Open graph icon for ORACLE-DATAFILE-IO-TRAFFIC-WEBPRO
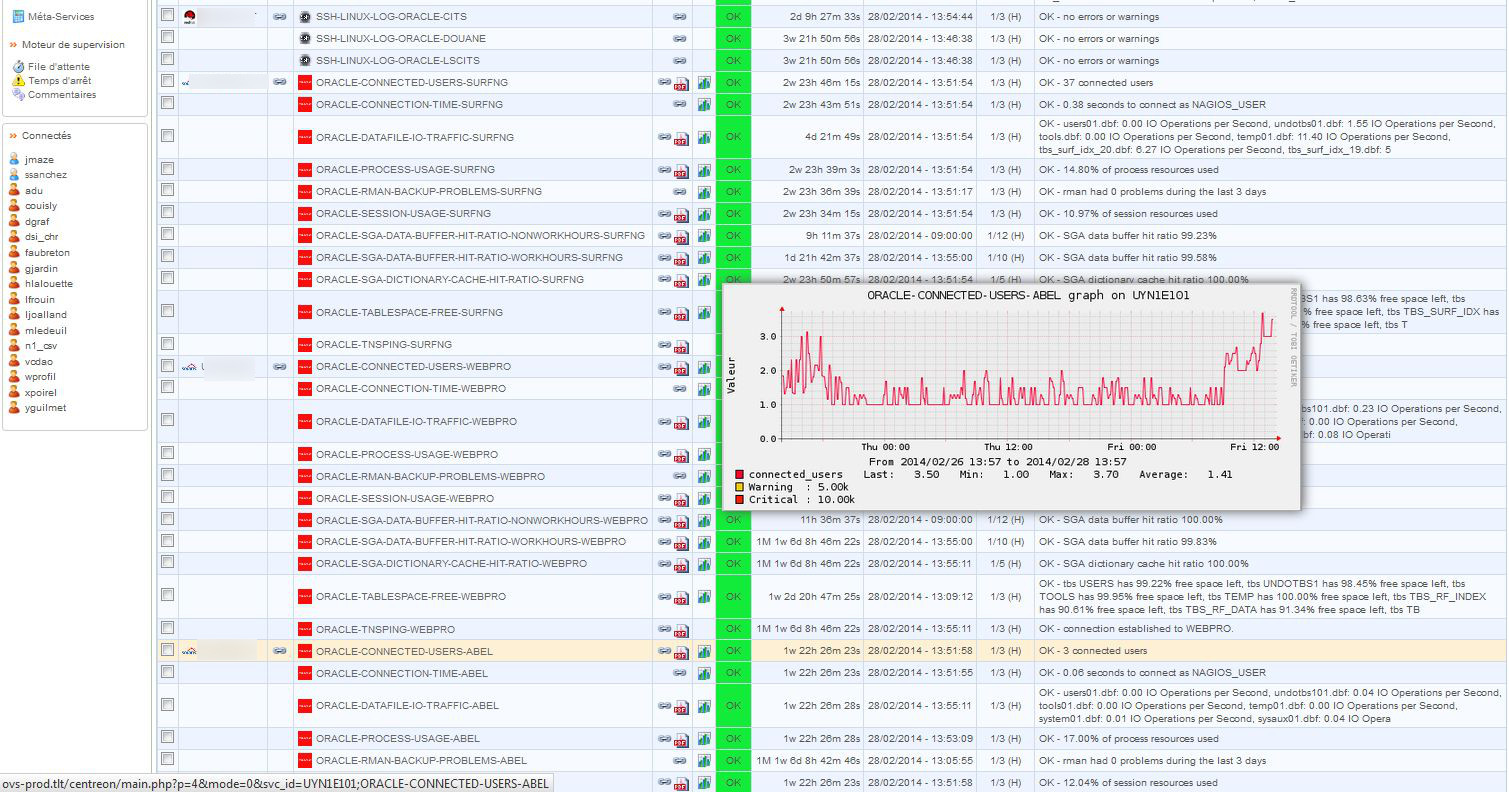1509x792 pixels. coord(704,422)
